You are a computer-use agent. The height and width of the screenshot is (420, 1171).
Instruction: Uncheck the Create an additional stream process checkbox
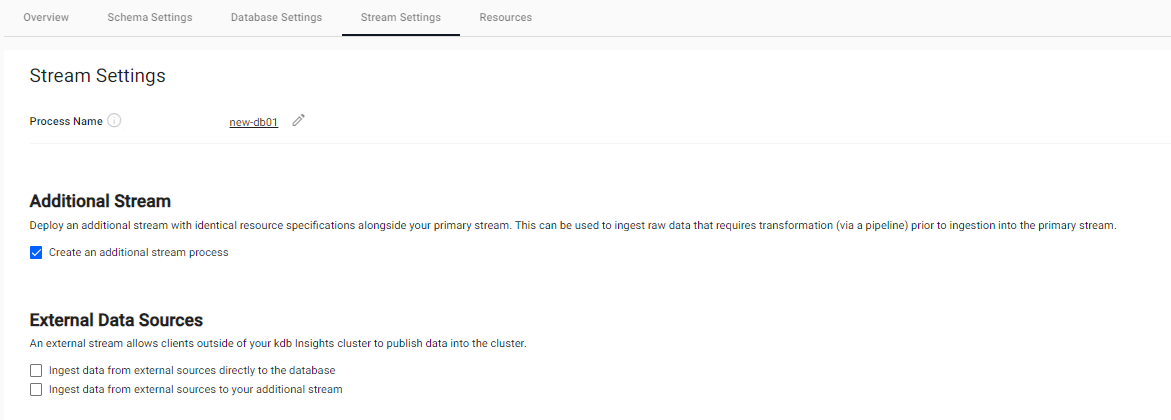pos(36,253)
